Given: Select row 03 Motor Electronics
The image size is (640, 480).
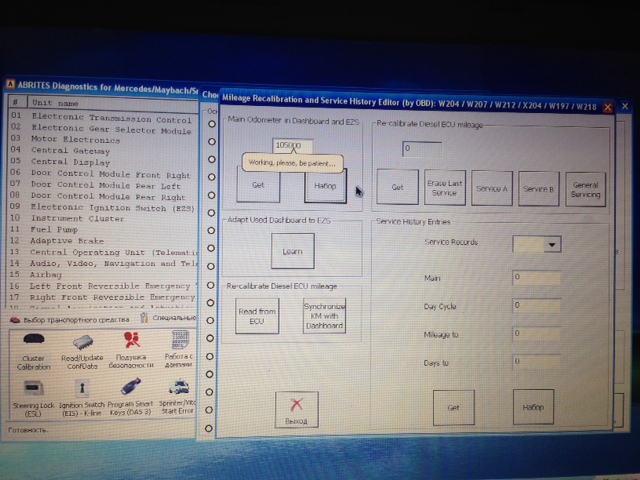Looking at the screenshot, I should tap(104, 140).
